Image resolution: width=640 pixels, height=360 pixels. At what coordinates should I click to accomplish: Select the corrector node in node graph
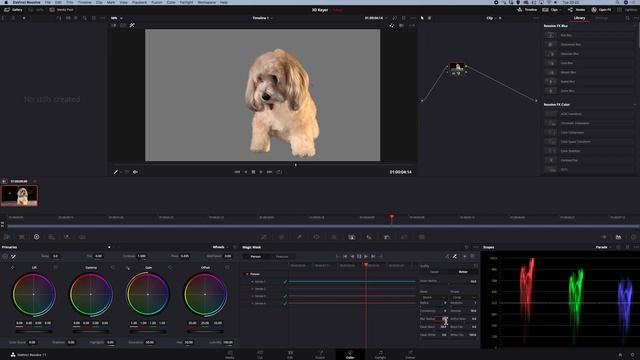coord(457,68)
